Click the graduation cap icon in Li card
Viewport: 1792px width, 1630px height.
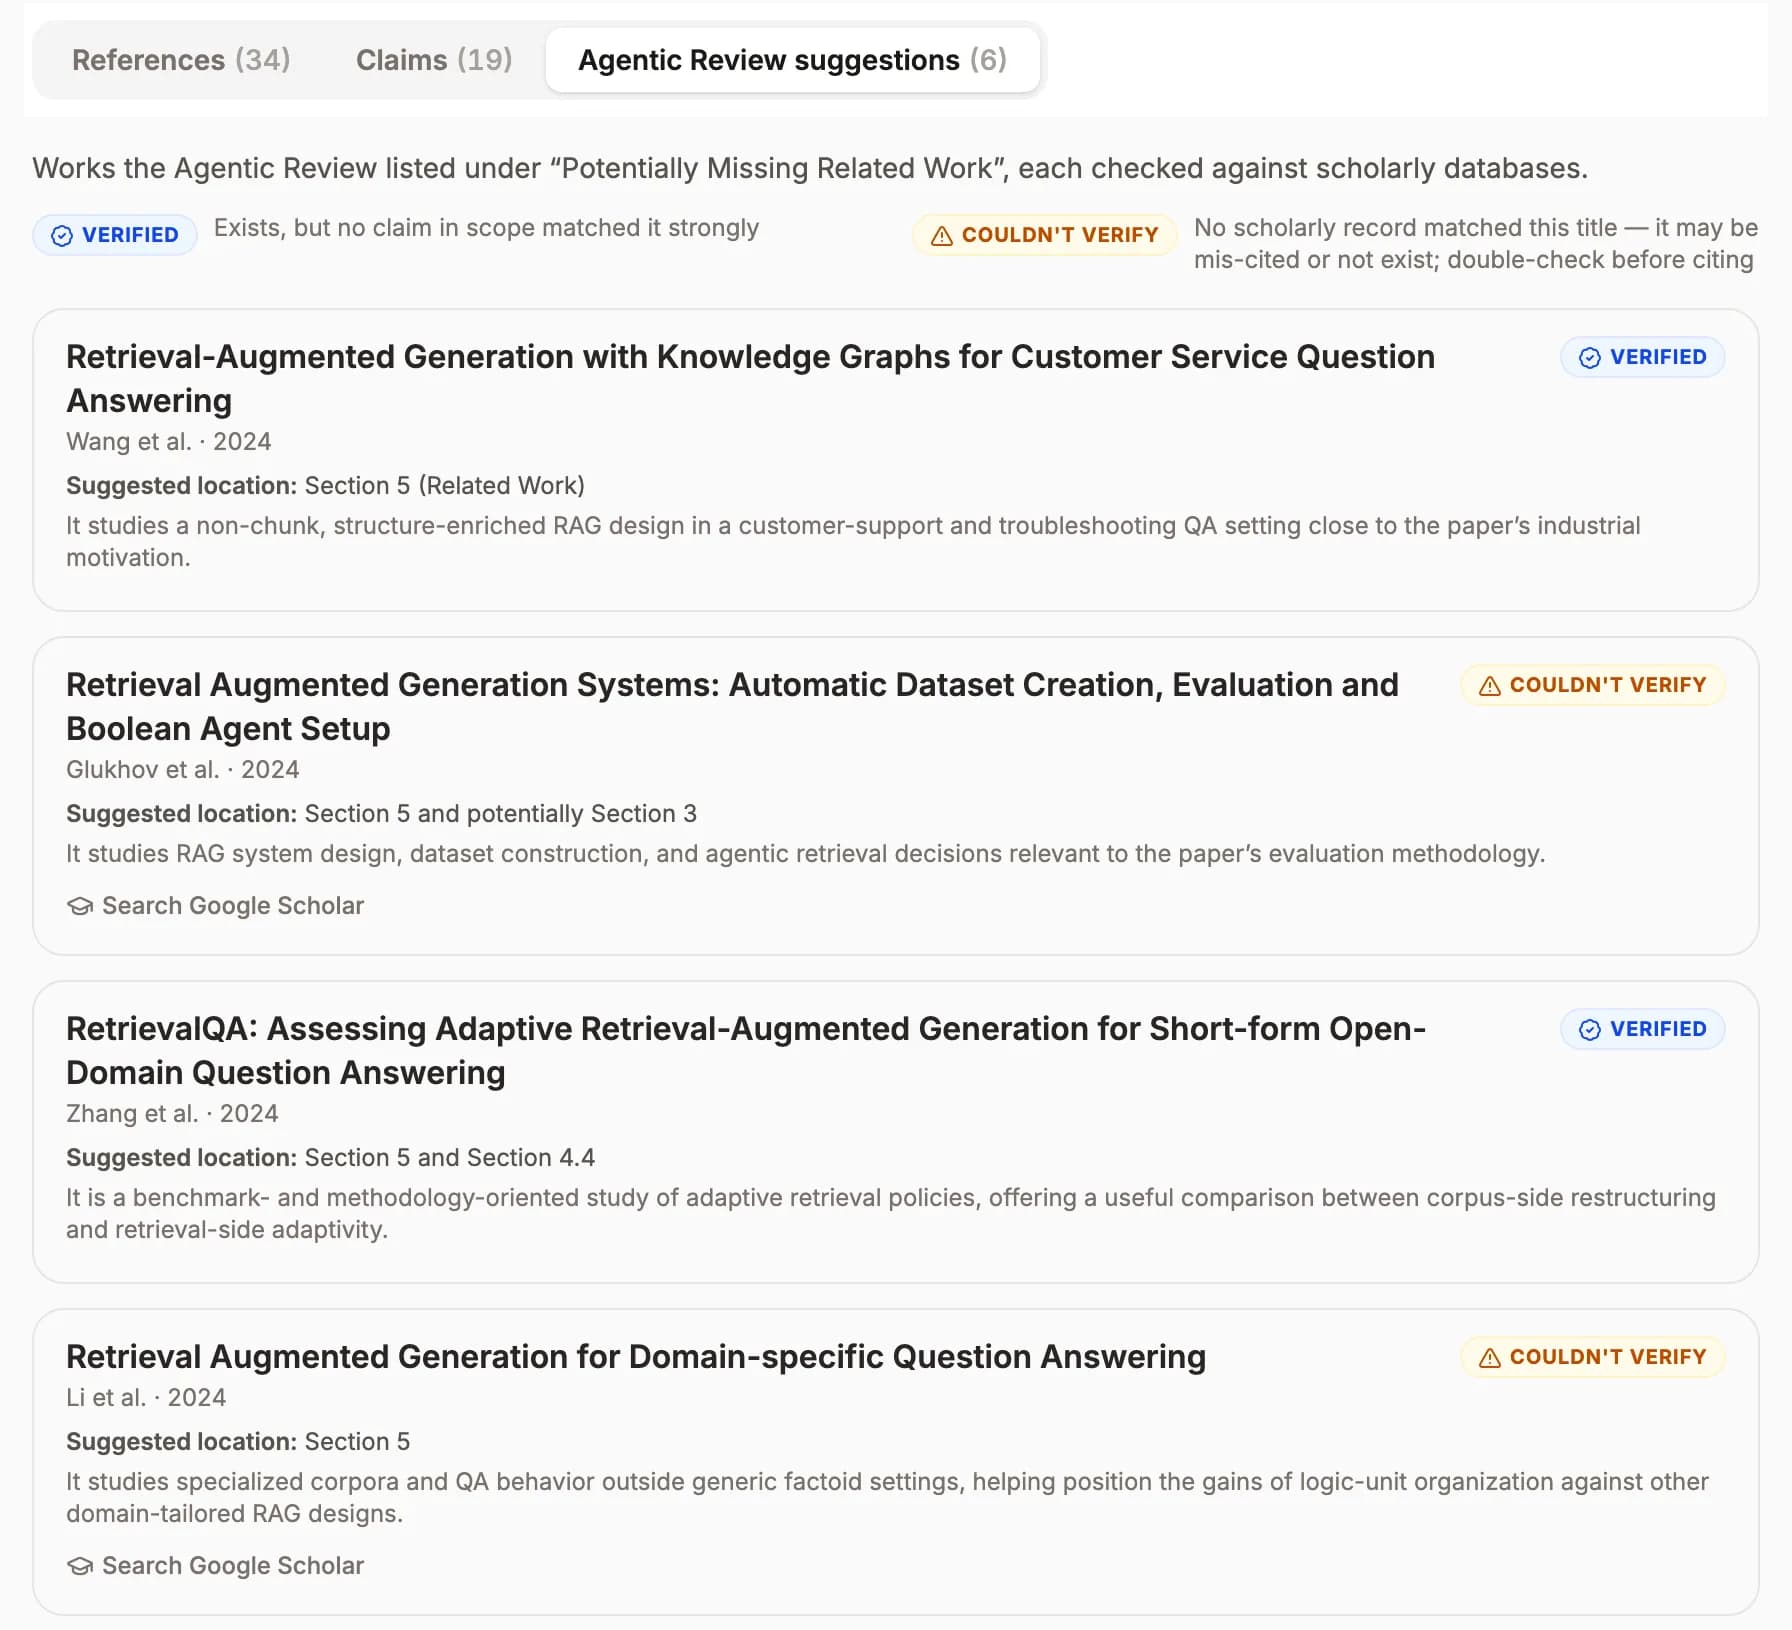(80, 1566)
